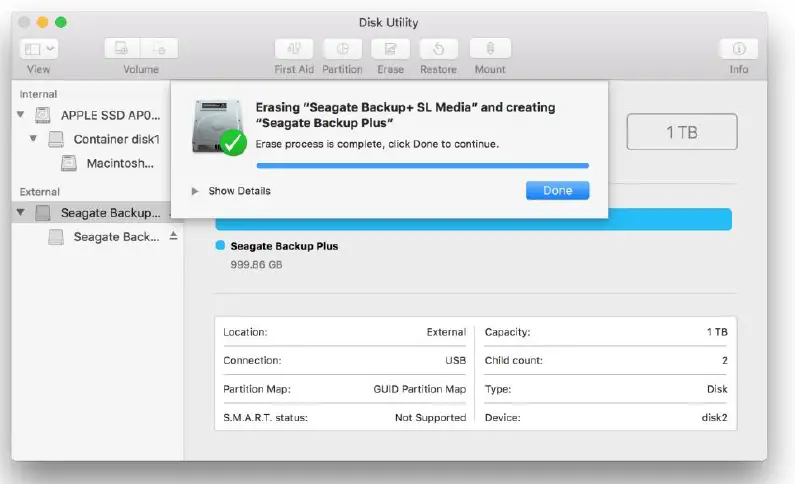Click the disk2 device value
This screenshot has height=484, width=795.
(x=714, y=418)
